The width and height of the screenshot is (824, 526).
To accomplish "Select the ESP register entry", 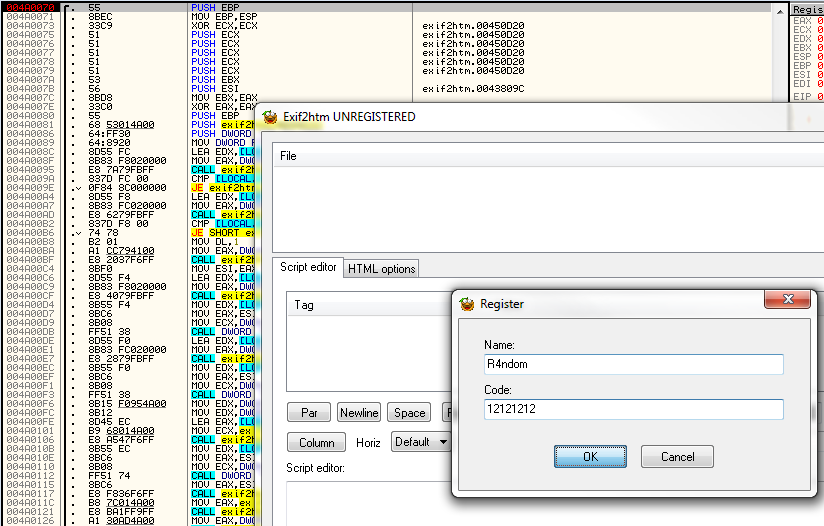I will click(x=808, y=57).
